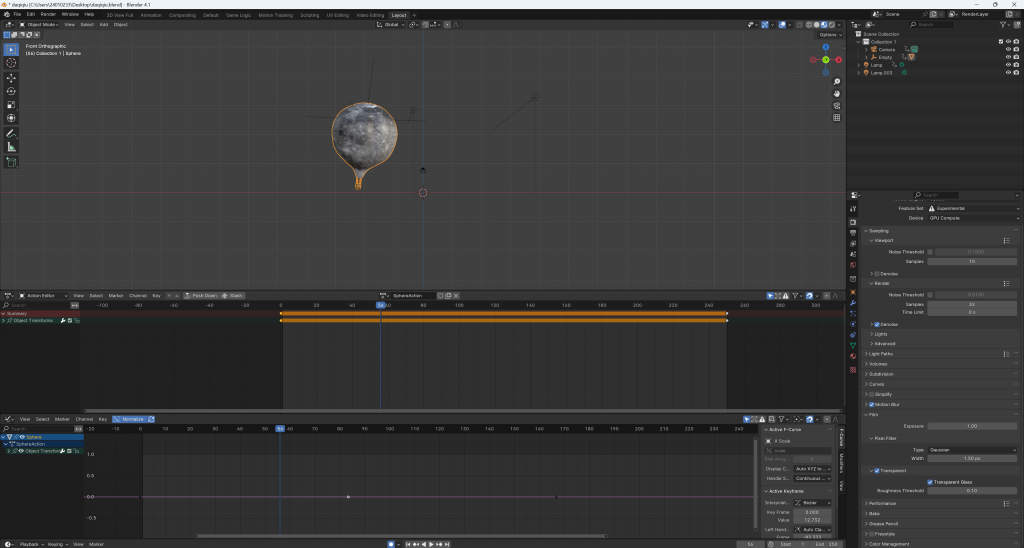Pick the Annotate tool

pyautogui.click(x=11, y=133)
